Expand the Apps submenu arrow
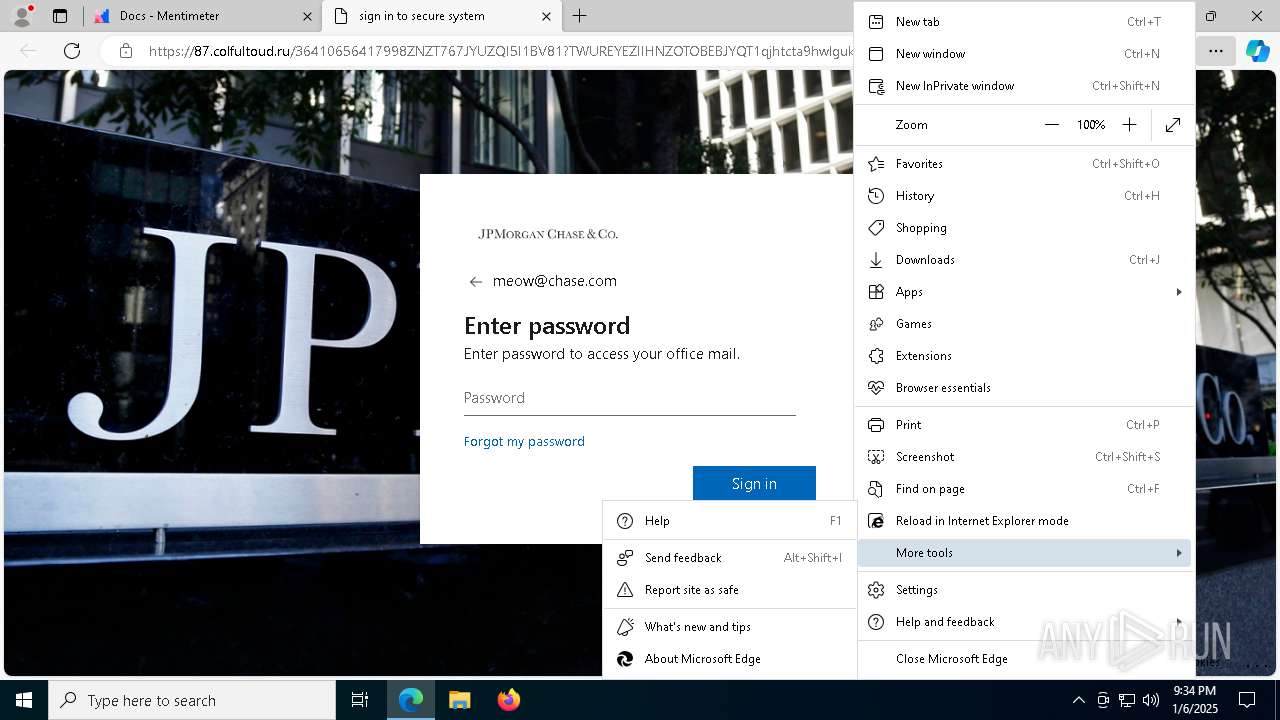 tap(1179, 292)
